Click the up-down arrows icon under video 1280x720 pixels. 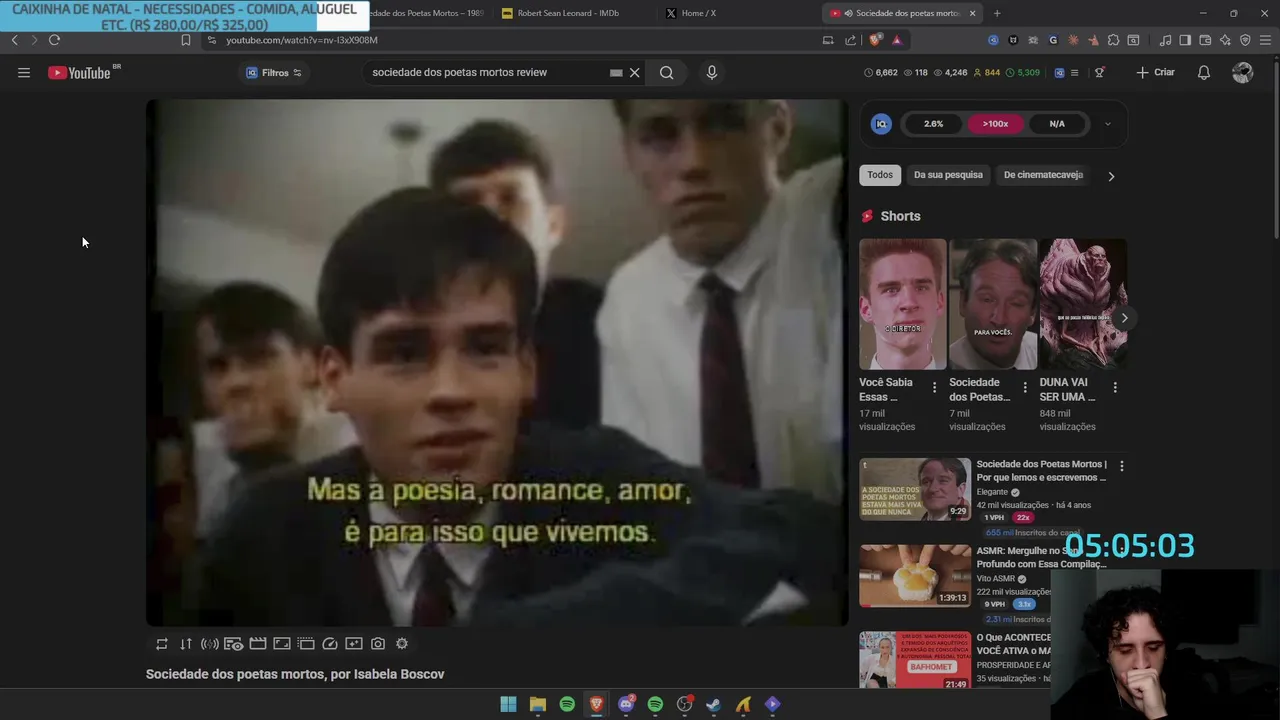point(186,644)
